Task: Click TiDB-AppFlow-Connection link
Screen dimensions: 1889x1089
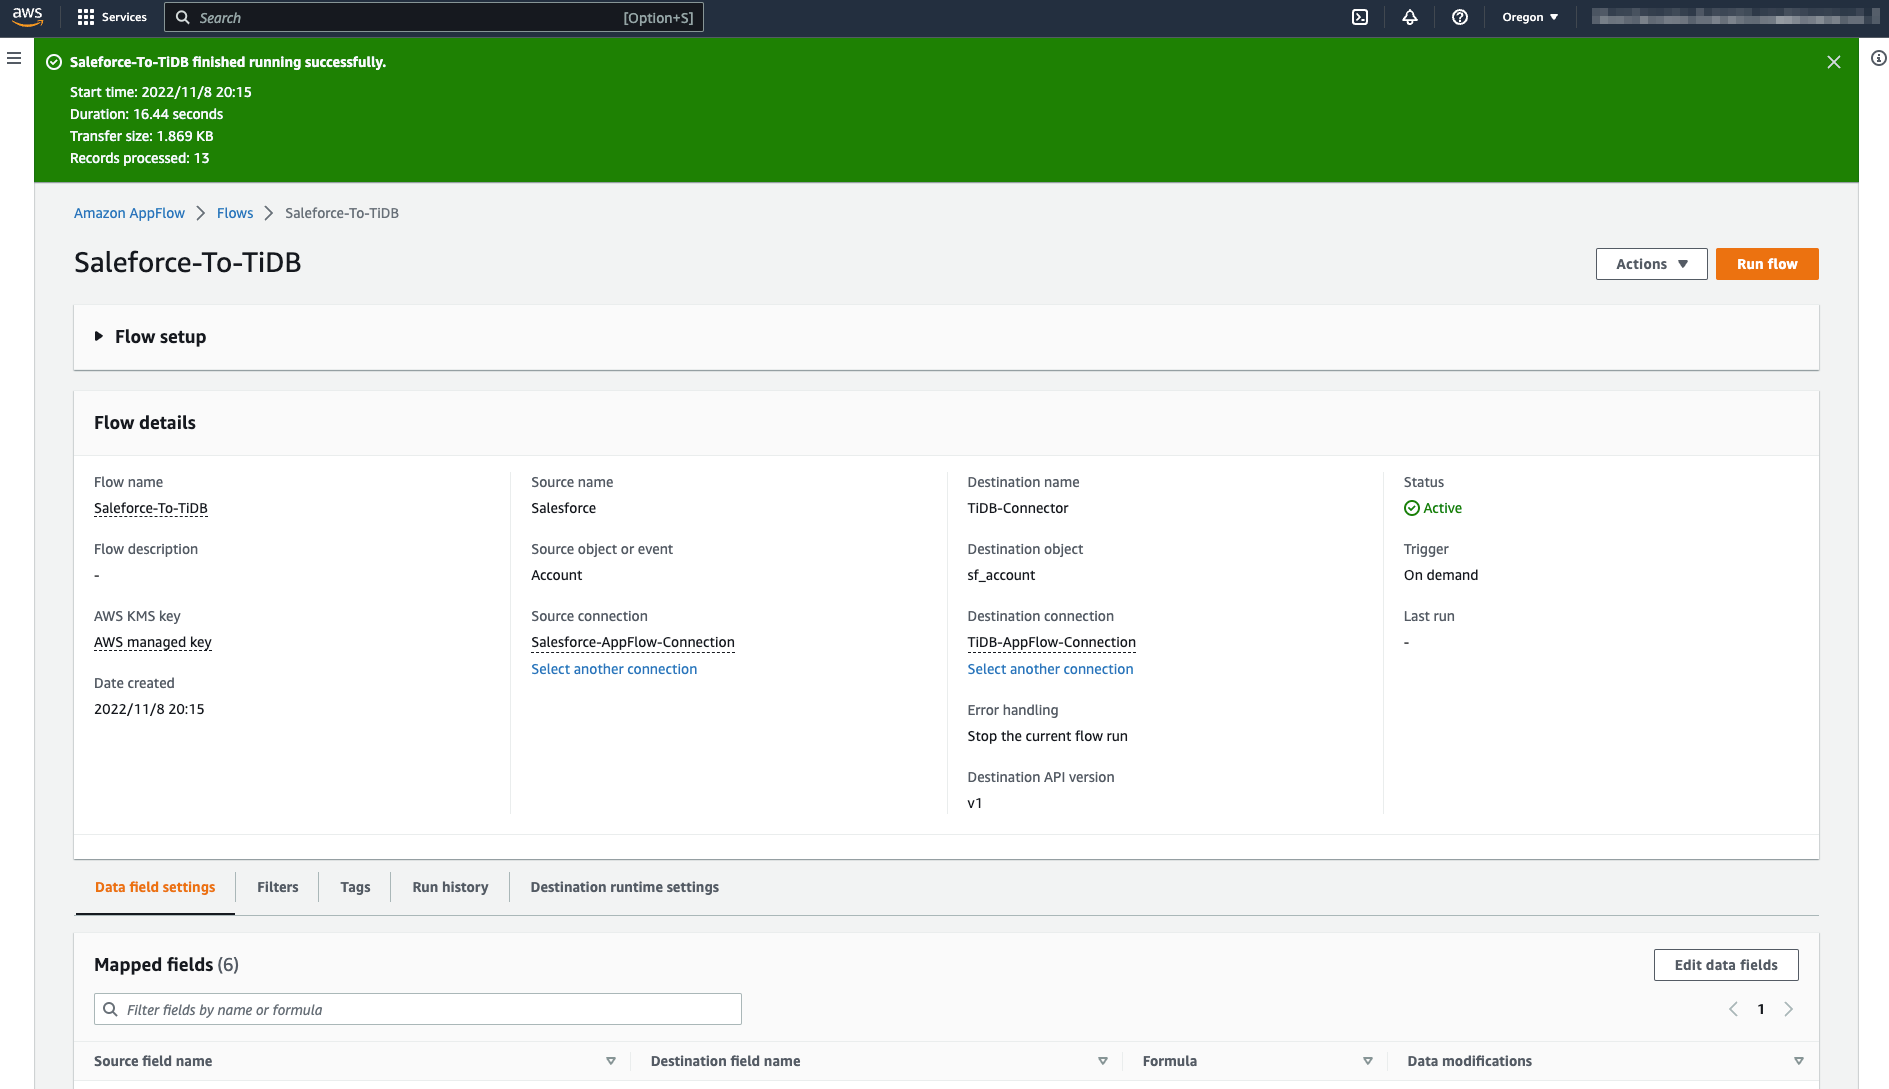Action: 1051,642
